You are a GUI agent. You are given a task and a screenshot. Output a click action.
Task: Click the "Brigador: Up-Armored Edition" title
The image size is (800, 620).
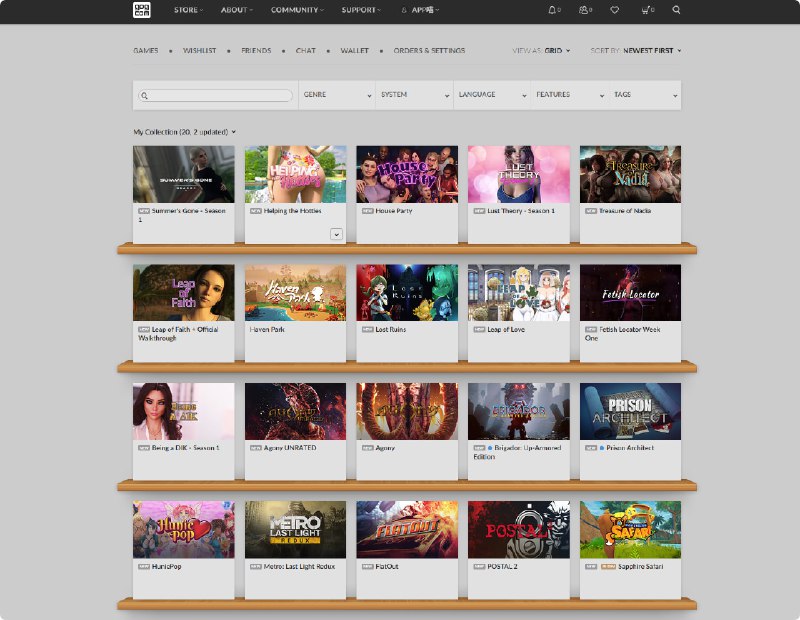(517, 452)
